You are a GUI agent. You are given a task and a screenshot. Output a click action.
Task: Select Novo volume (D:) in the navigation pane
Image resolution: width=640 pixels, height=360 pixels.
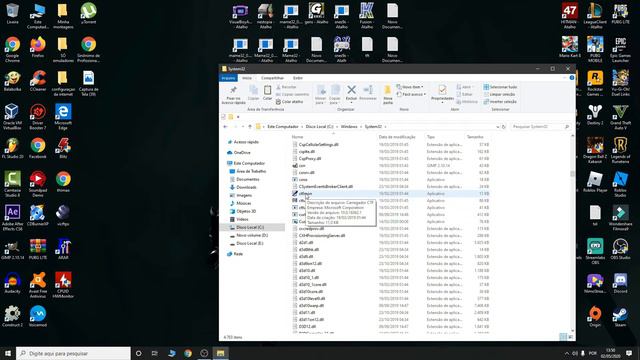tap(252, 236)
